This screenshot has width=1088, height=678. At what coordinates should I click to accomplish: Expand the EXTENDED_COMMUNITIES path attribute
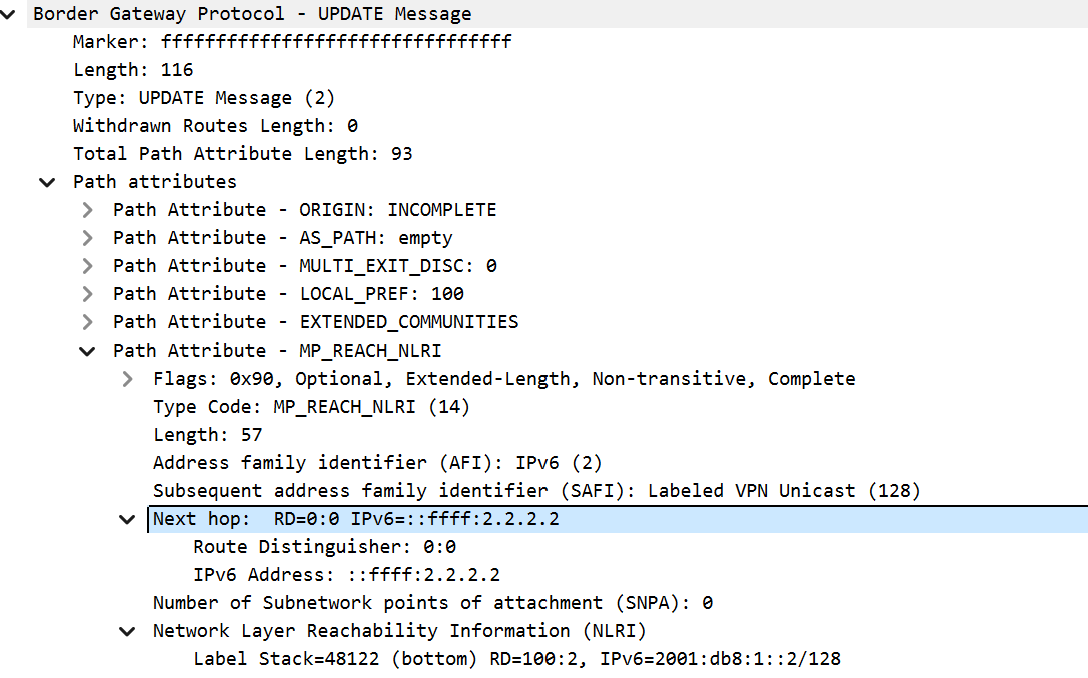click(x=87, y=322)
